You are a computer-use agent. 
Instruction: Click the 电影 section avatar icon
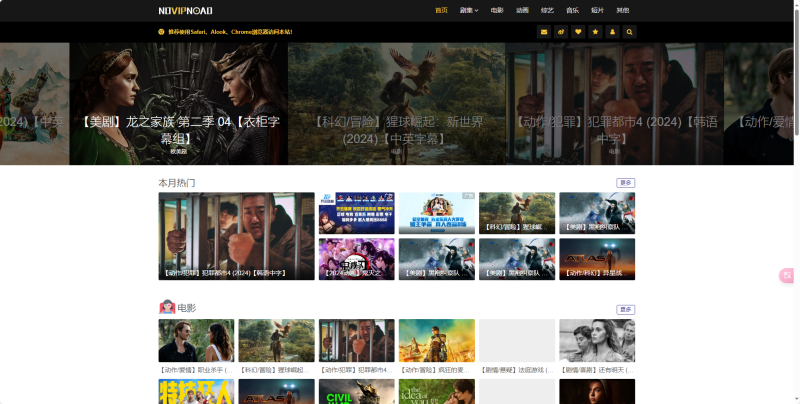click(x=167, y=308)
